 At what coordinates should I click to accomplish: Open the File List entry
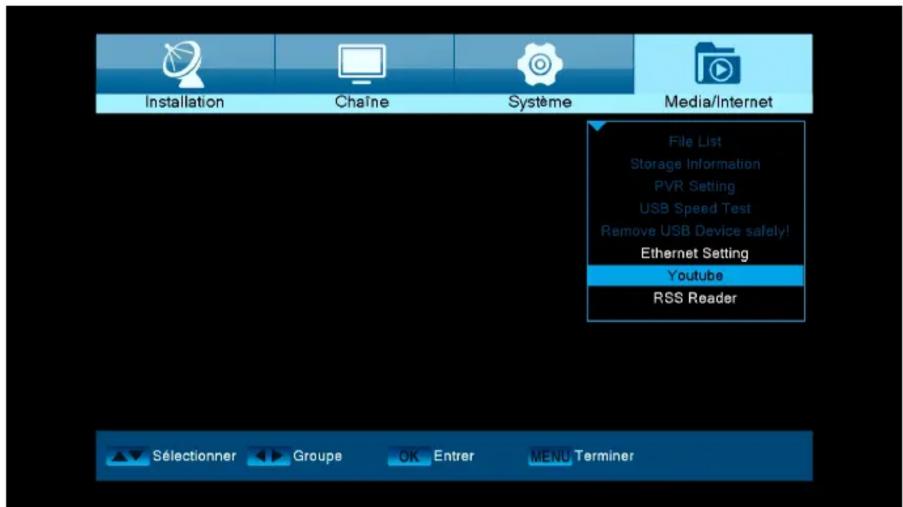pyautogui.click(x=696, y=142)
